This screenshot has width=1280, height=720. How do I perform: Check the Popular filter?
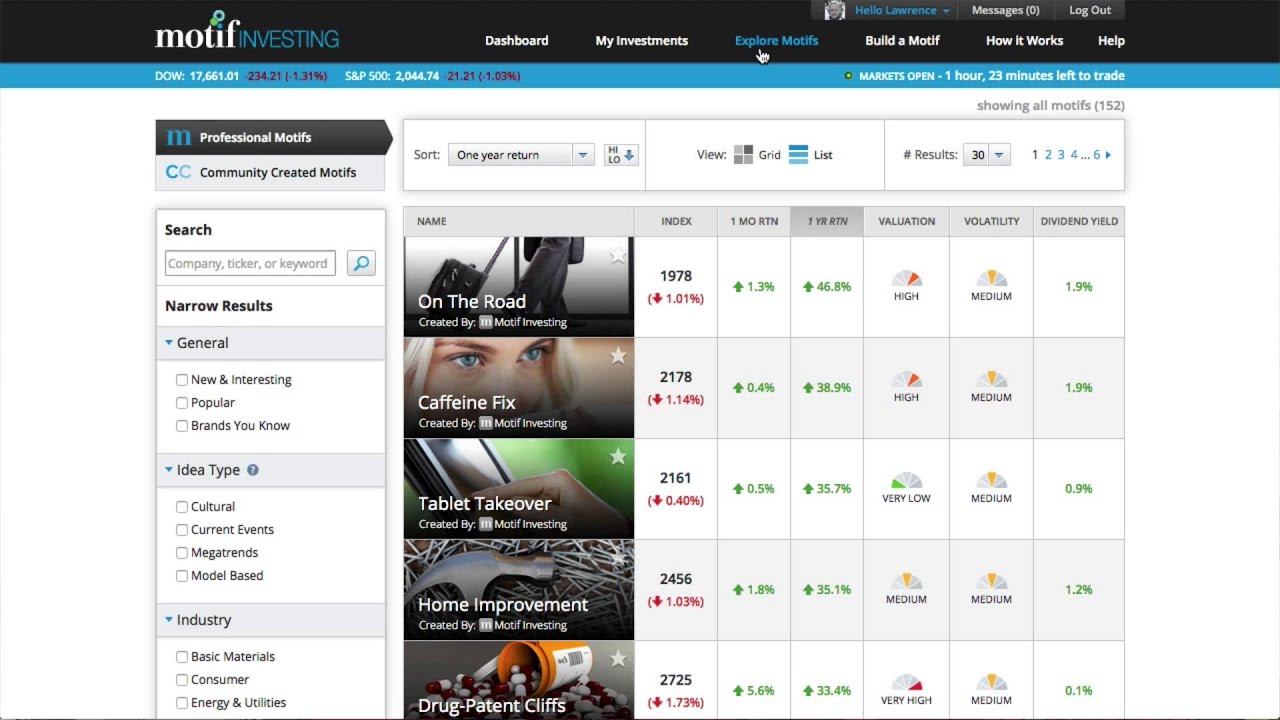pyautogui.click(x=182, y=403)
